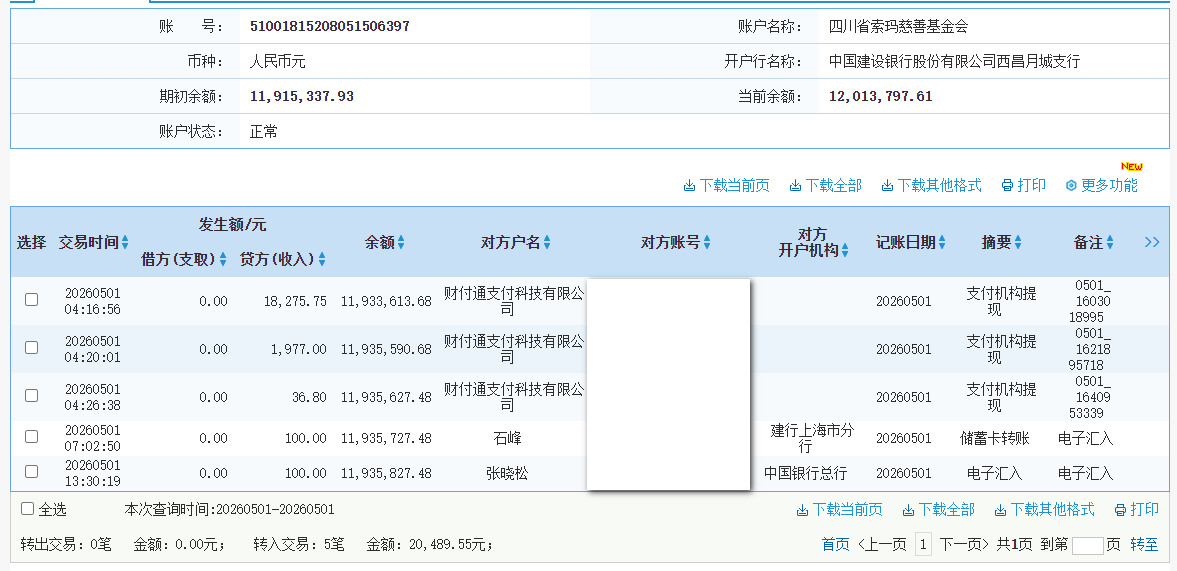
Task: Click bottom 打印 printer icon
Action: (x=1121, y=510)
